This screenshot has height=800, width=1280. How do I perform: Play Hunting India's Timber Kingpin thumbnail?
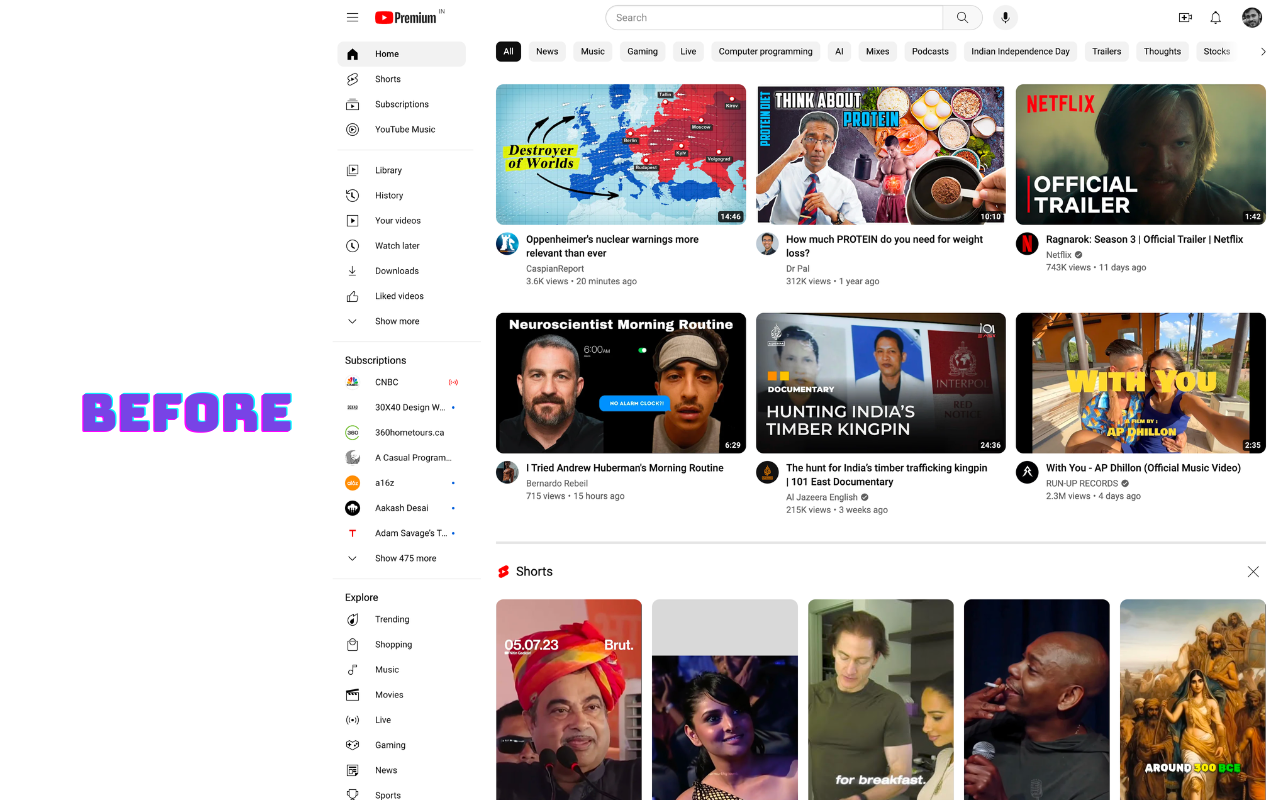(881, 383)
